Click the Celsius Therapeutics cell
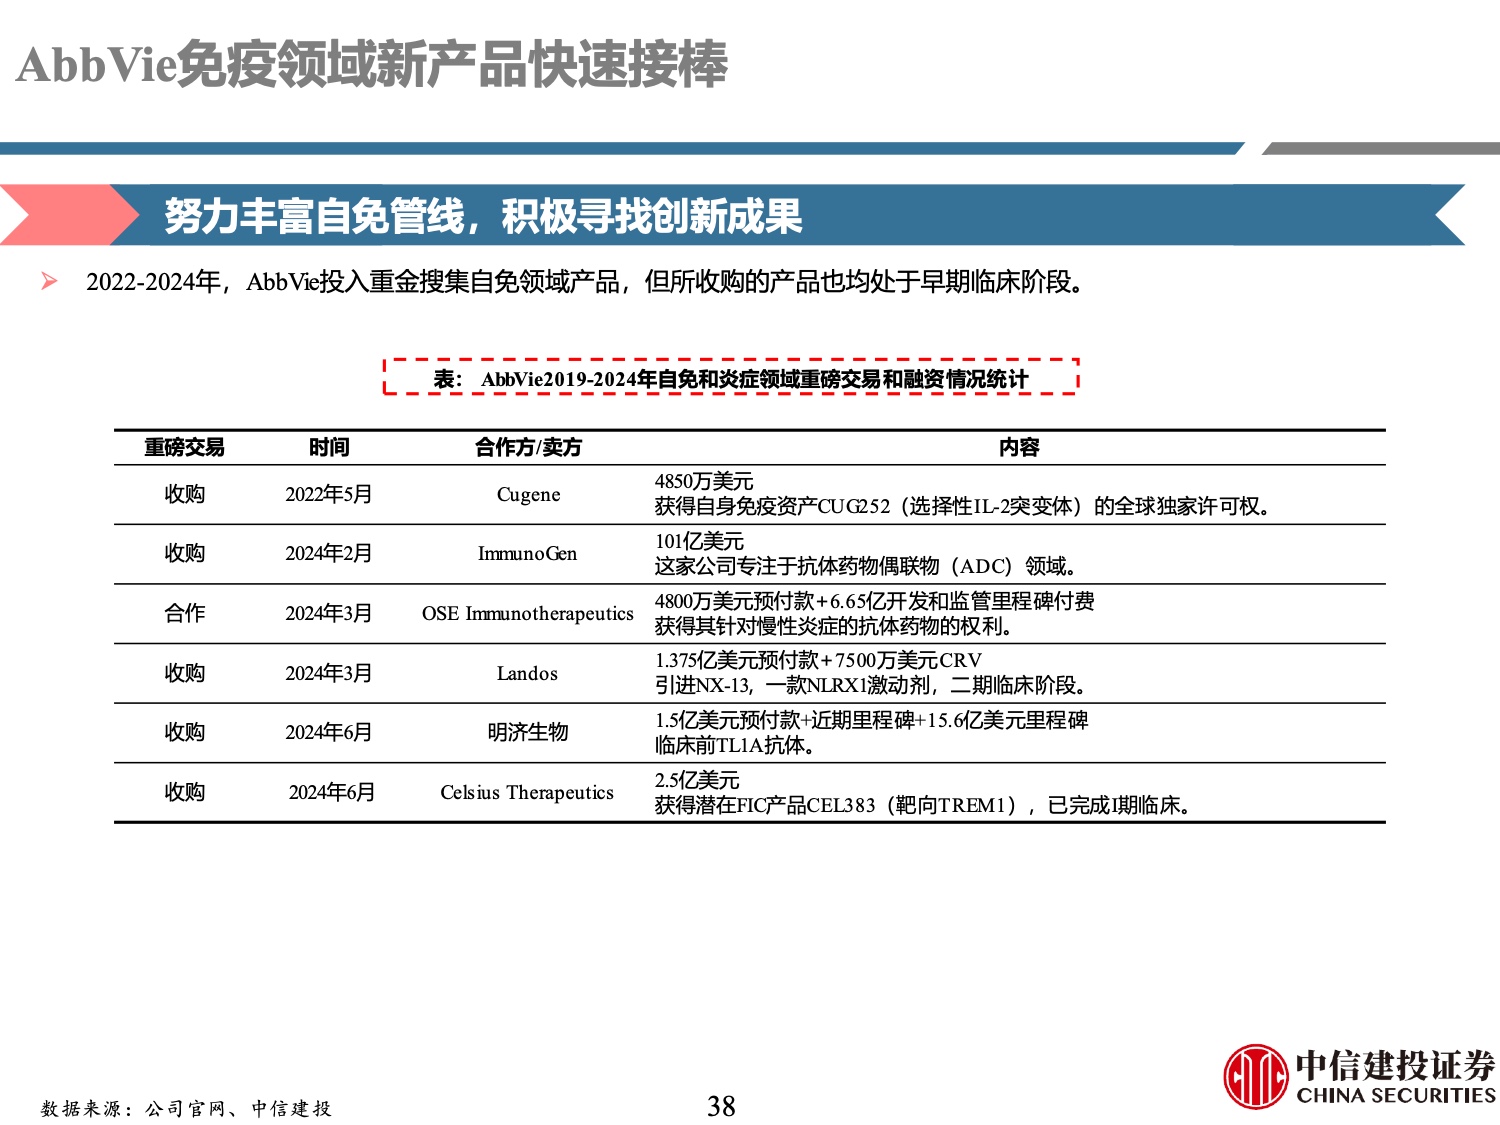Viewport: 1500px width, 1125px height. (x=527, y=792)
